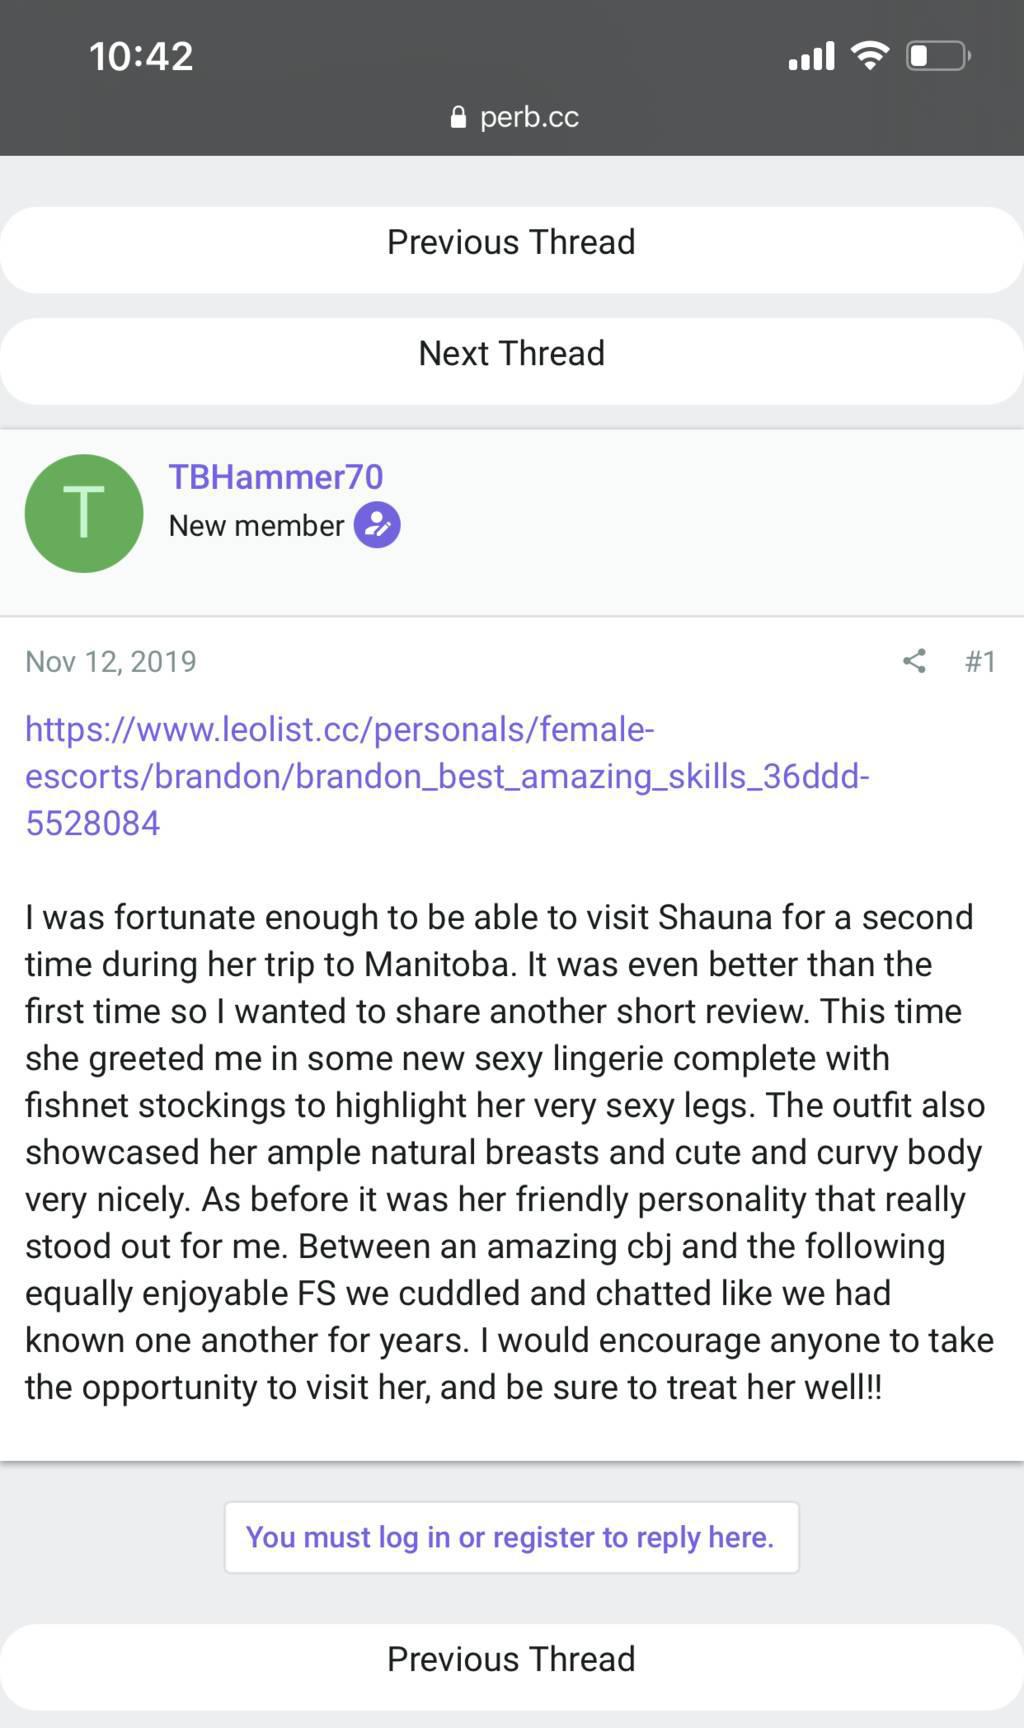This screenshot has width=1024, height=1728.
Task: Follow the leolist.cc personals link
Action: [446, 776]
